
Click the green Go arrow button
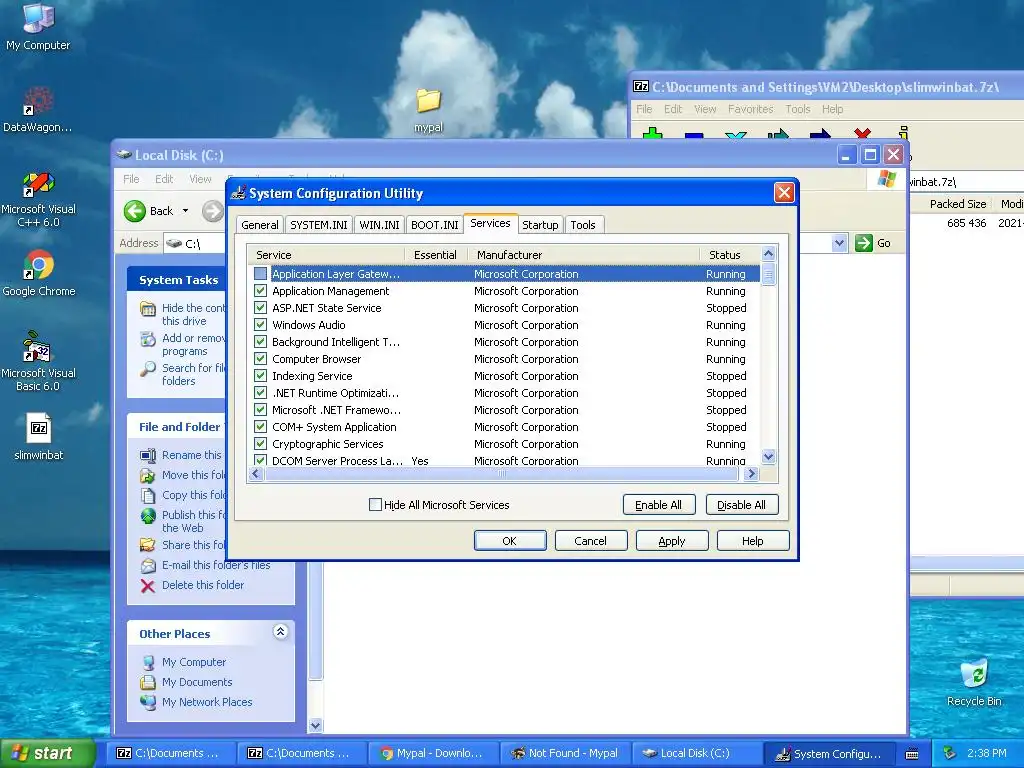pos(863,243)
